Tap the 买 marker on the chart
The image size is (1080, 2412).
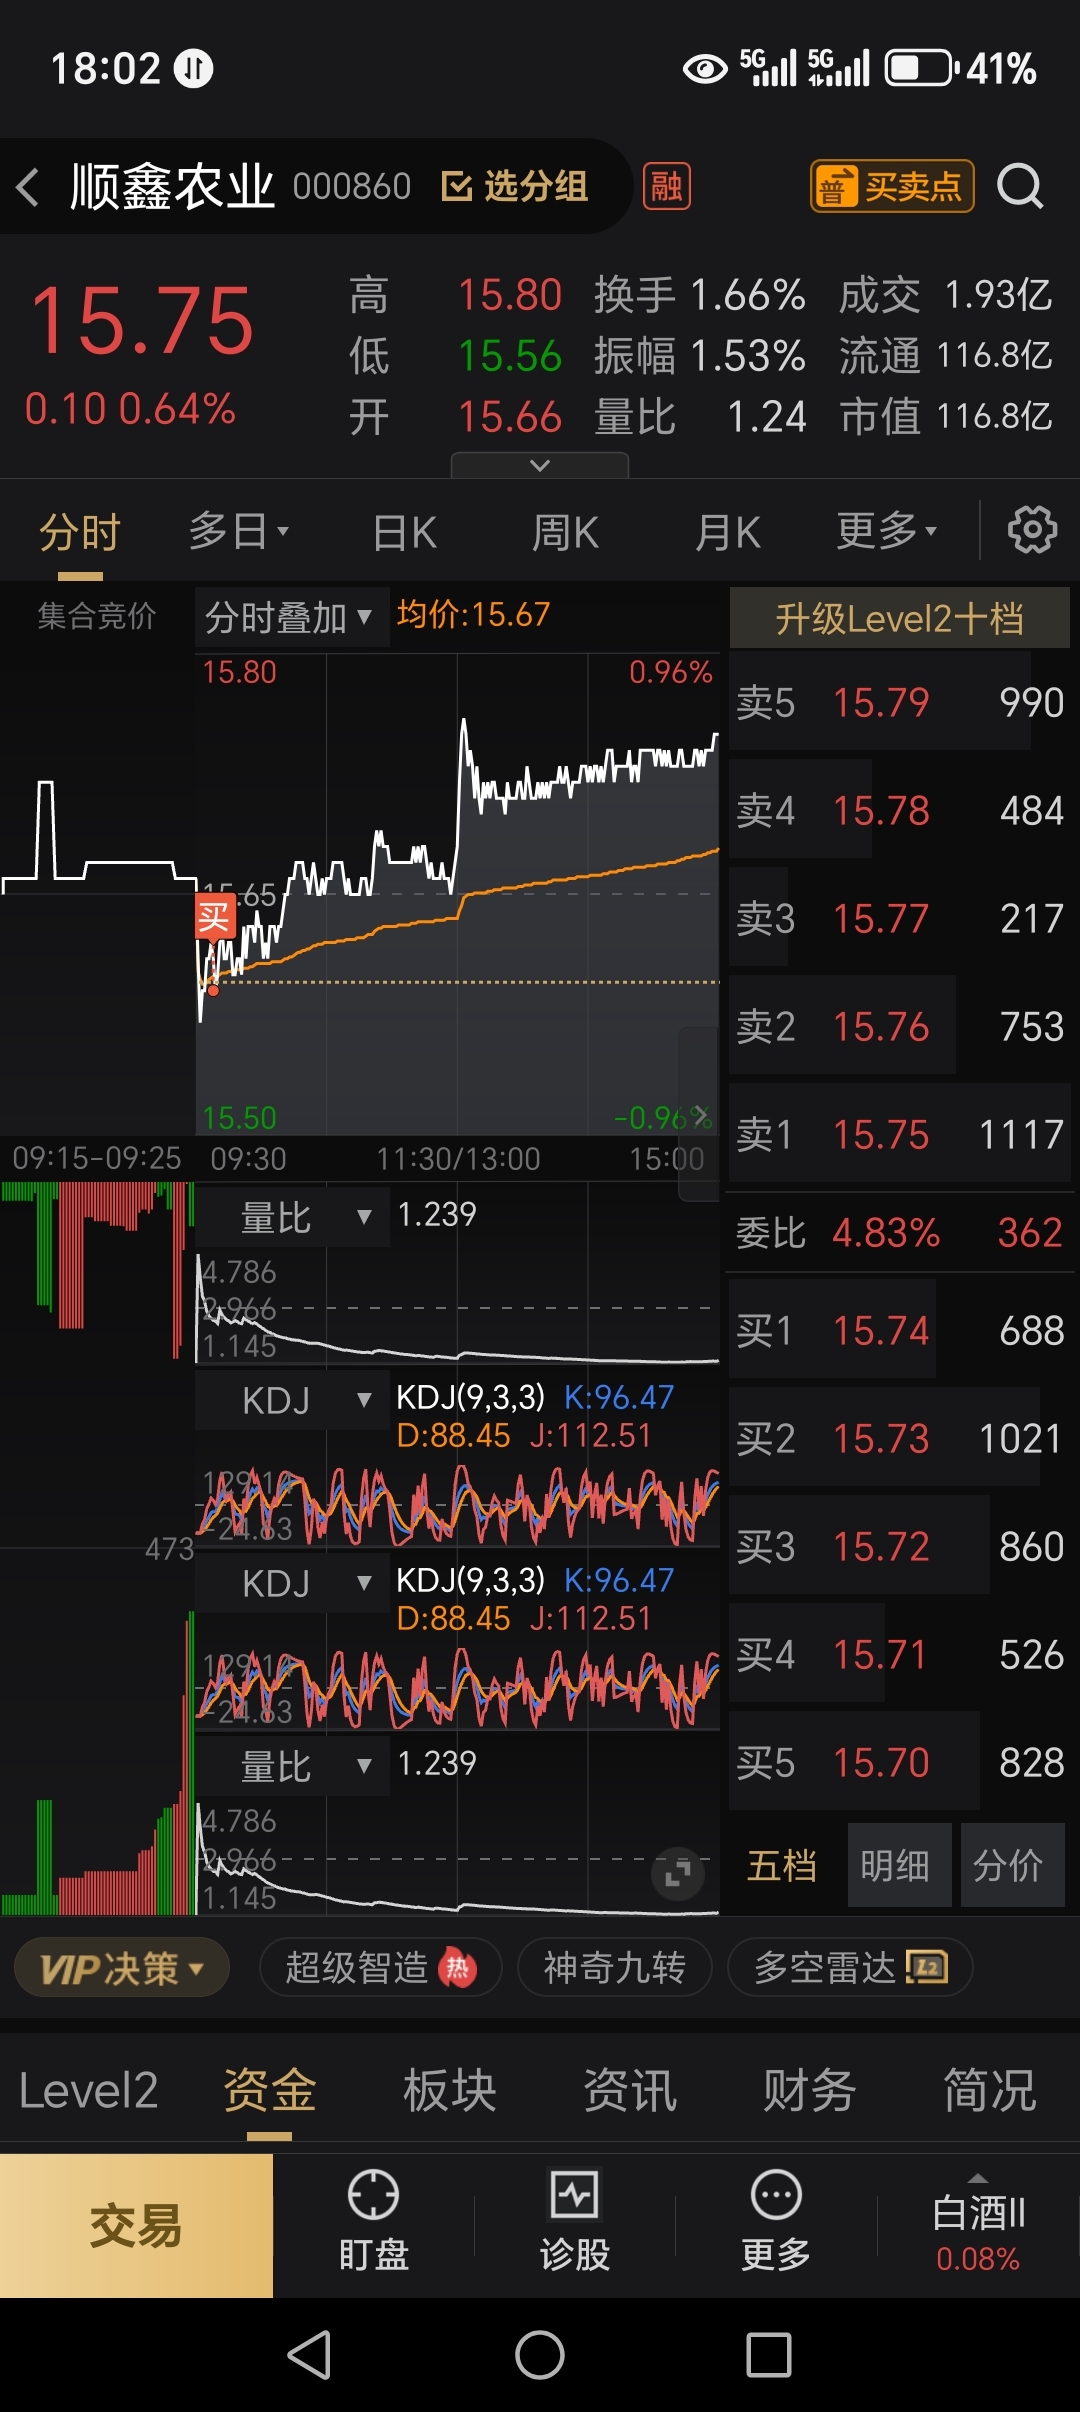click(215, 917)
